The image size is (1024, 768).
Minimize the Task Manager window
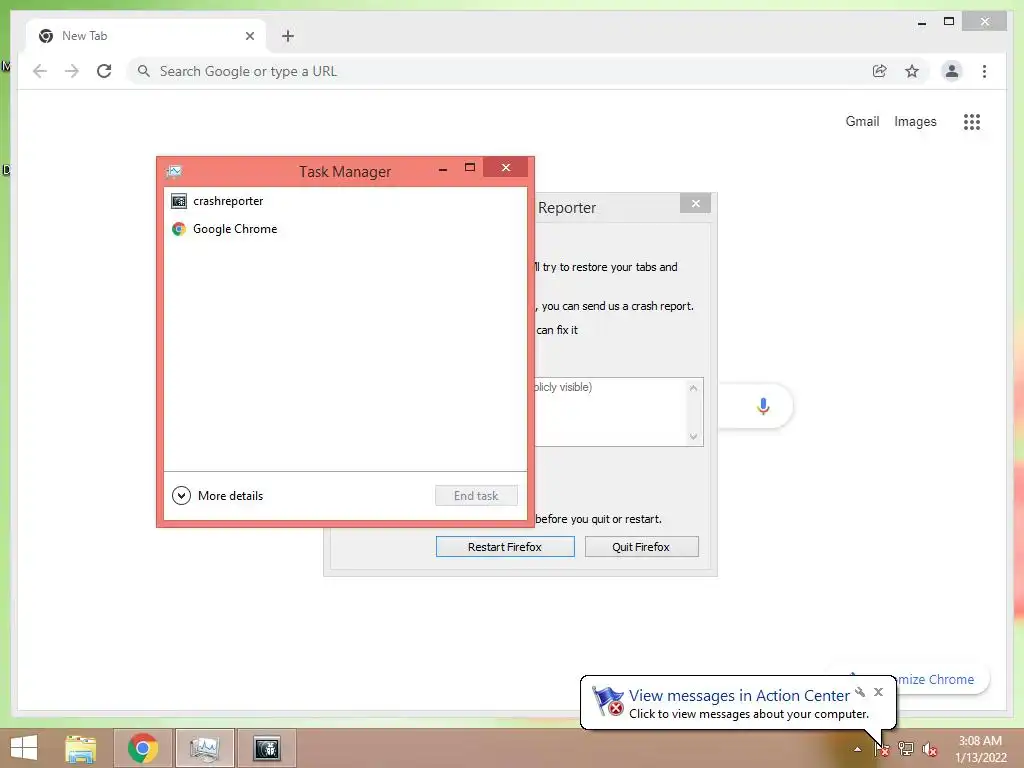pyautogui.click(x=443, y=168)
